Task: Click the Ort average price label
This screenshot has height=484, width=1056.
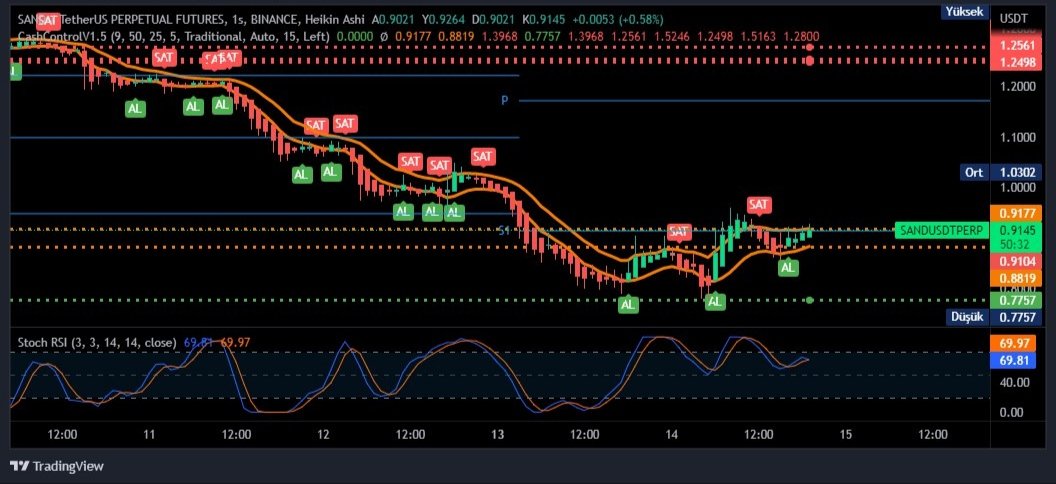Action: pos(975,172)
